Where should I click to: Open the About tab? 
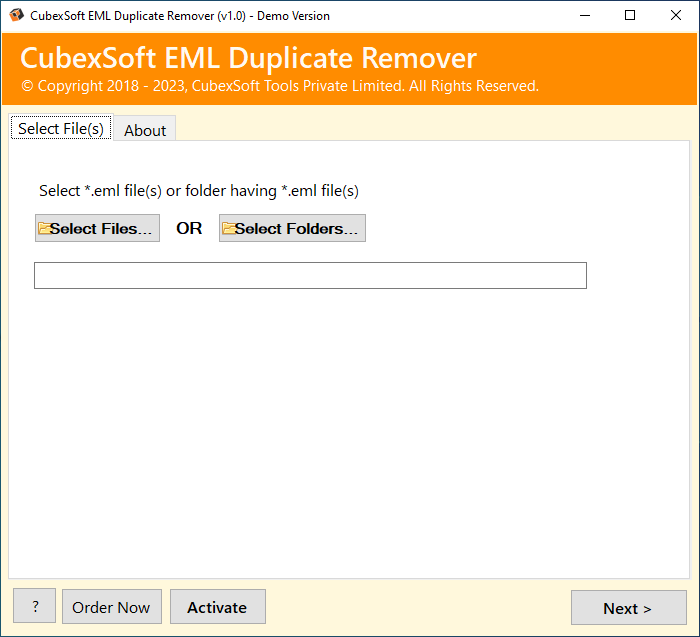(145, 130)
